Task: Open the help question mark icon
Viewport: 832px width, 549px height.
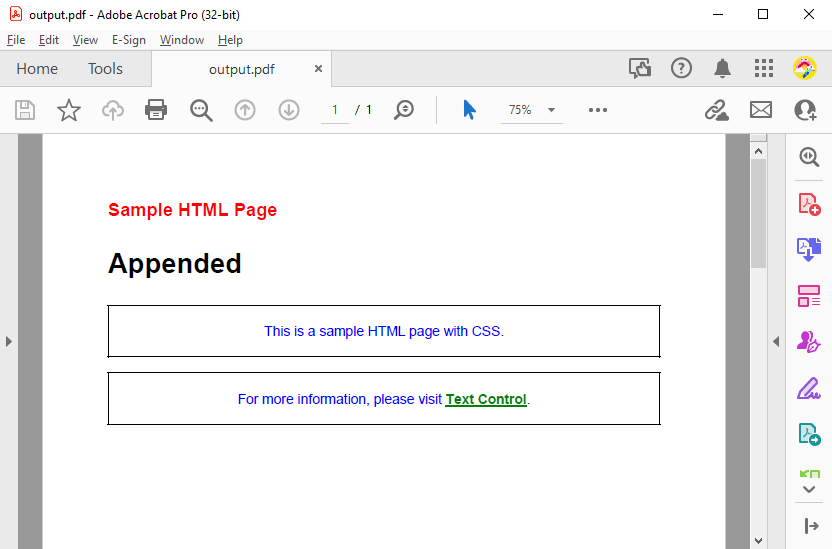Action: click(681, 68)
